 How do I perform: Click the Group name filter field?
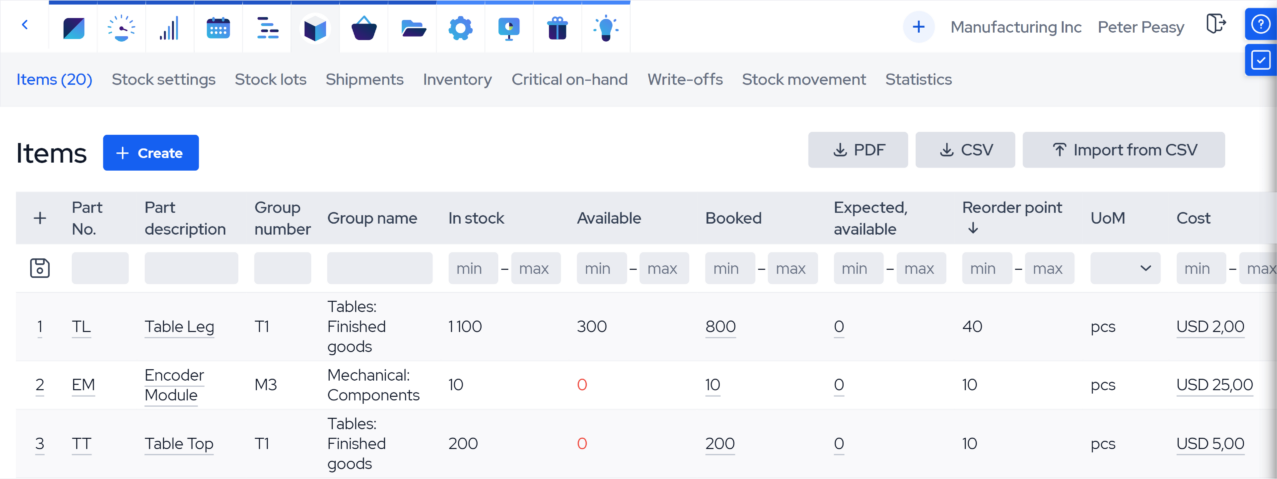[x=380, y=268]
